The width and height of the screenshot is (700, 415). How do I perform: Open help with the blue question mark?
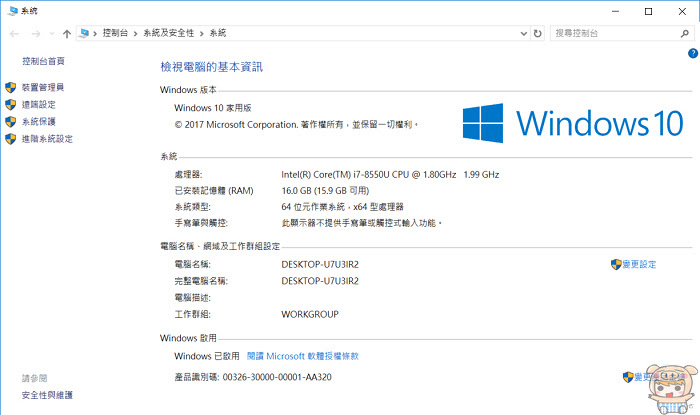pos(693,54)
